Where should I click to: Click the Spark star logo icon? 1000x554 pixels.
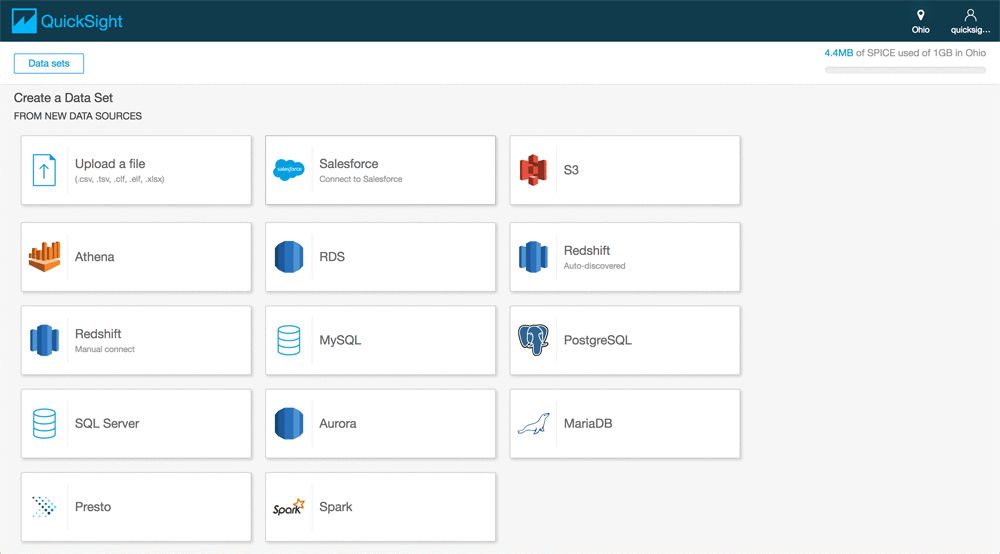[x=289, y=507]
